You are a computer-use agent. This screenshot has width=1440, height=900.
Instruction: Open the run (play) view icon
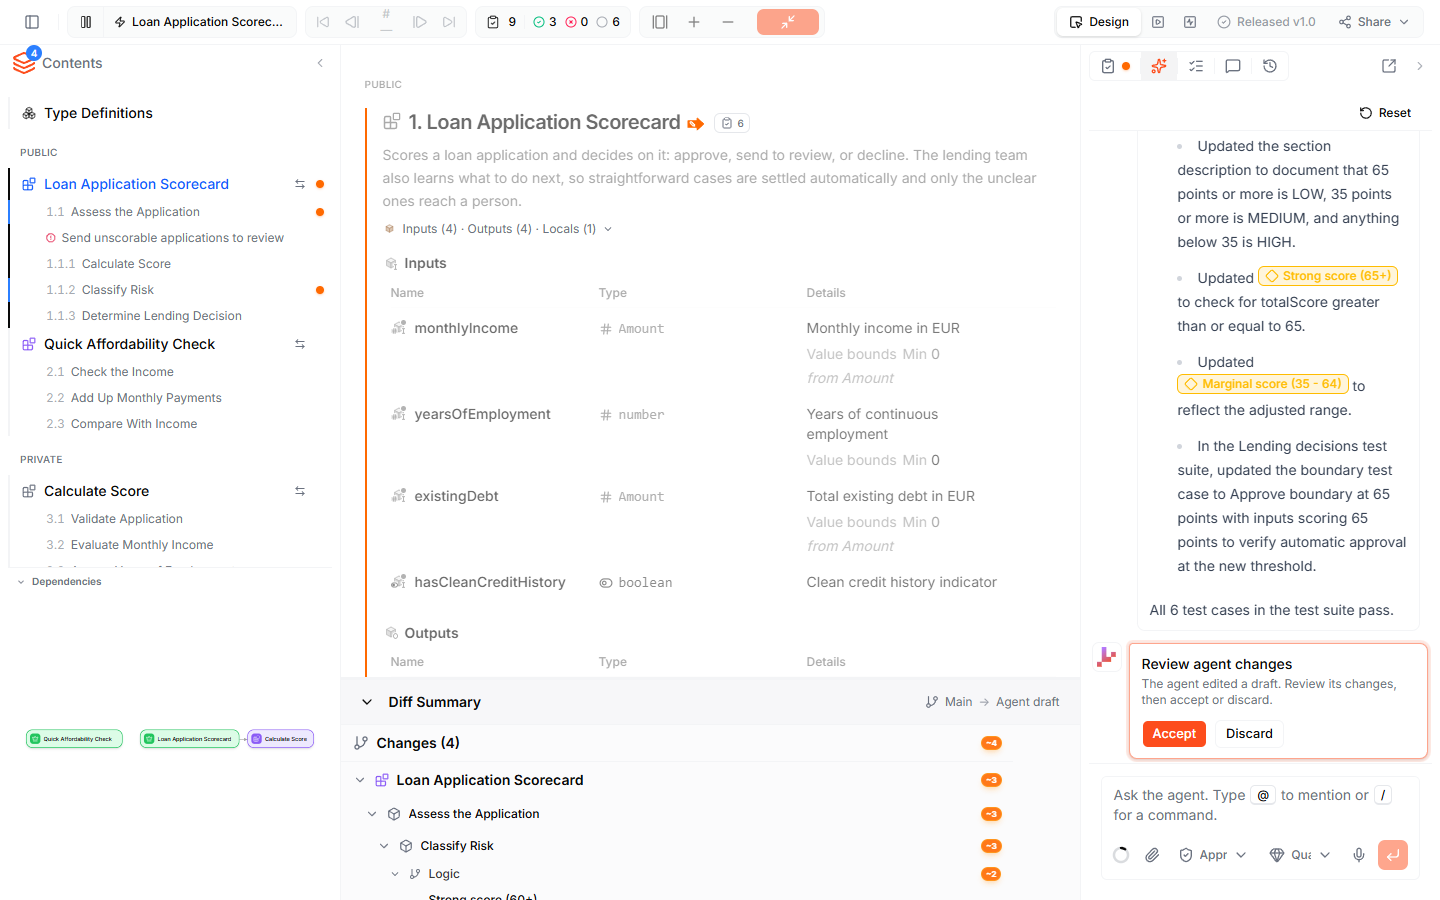[1158, 22]
